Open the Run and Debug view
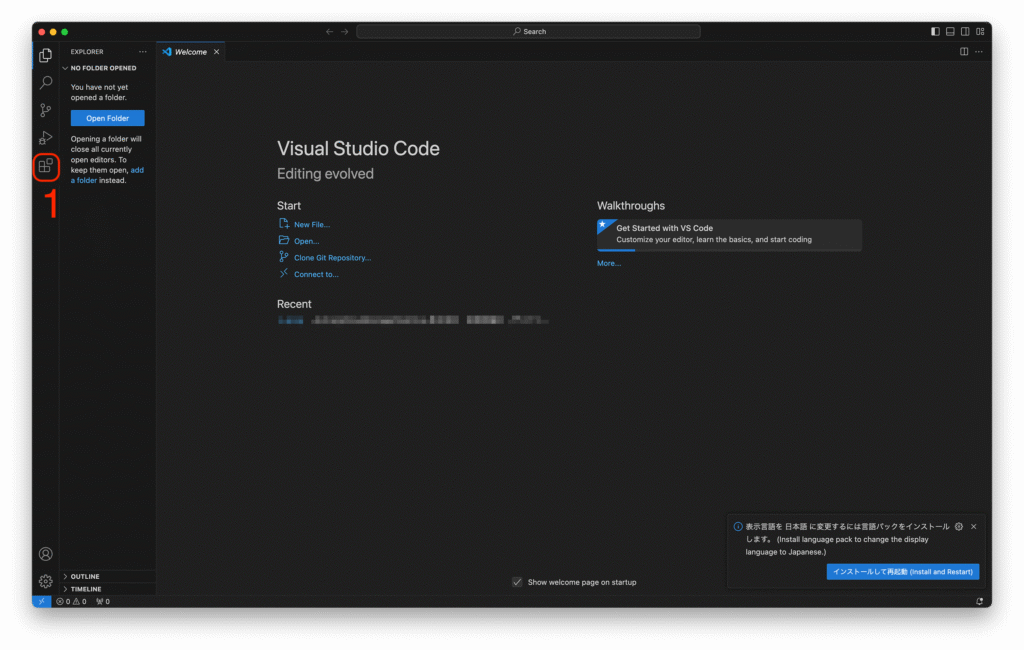1024x650 pixels. click(46, 138)
